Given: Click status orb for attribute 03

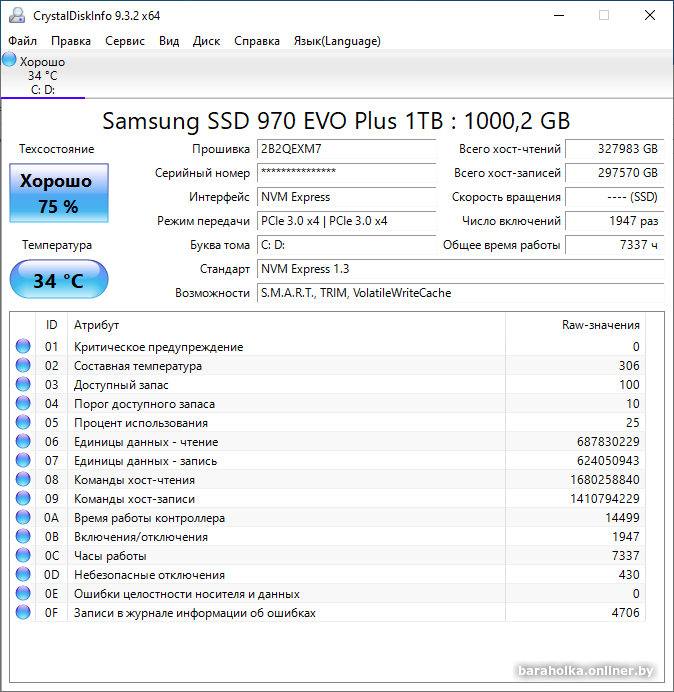Looking at the screenshot, I should (x=23, y=384).
